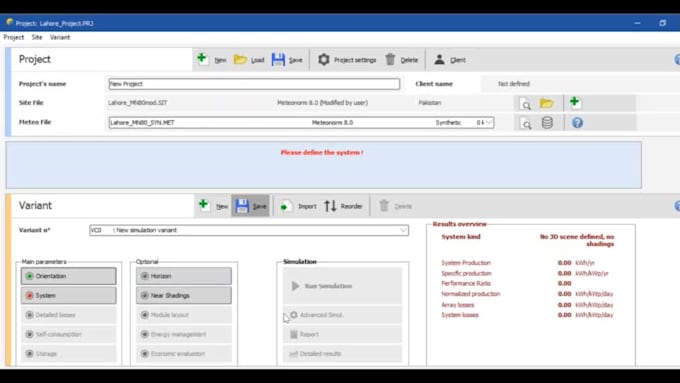Viewport: 680px width, 383px height.
Task: Open the Variant menu
Action: pos(60,37)
